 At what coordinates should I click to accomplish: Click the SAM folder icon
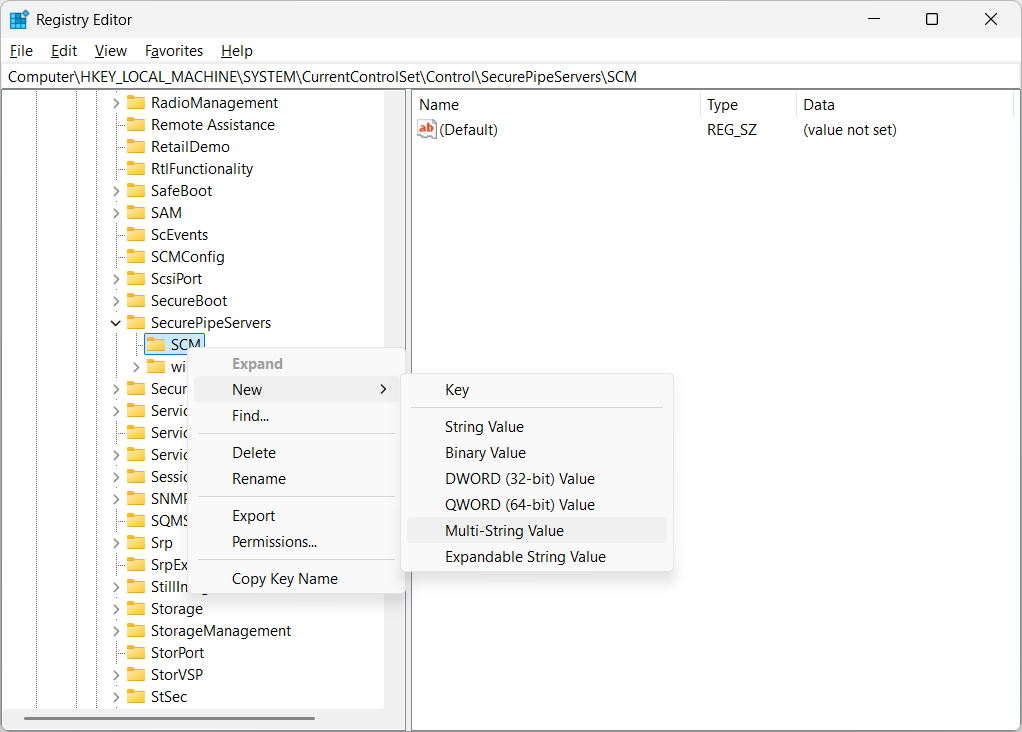pos(136,213)
